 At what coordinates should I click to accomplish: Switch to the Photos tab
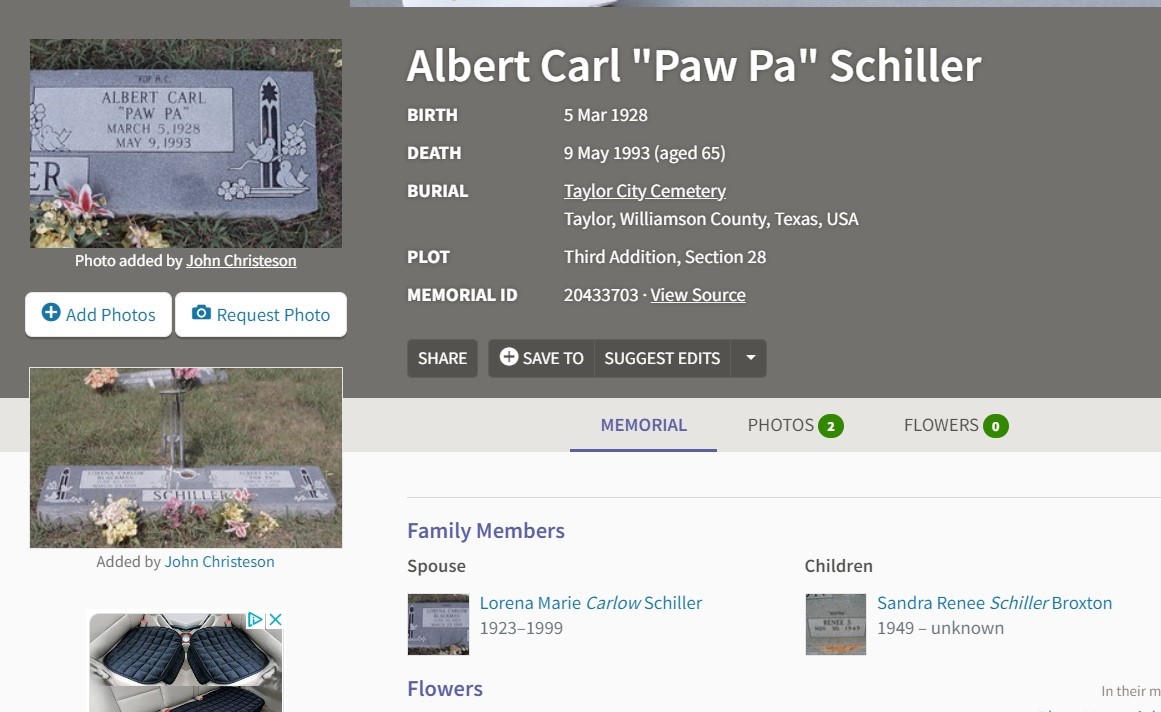(x=794, y=426)
